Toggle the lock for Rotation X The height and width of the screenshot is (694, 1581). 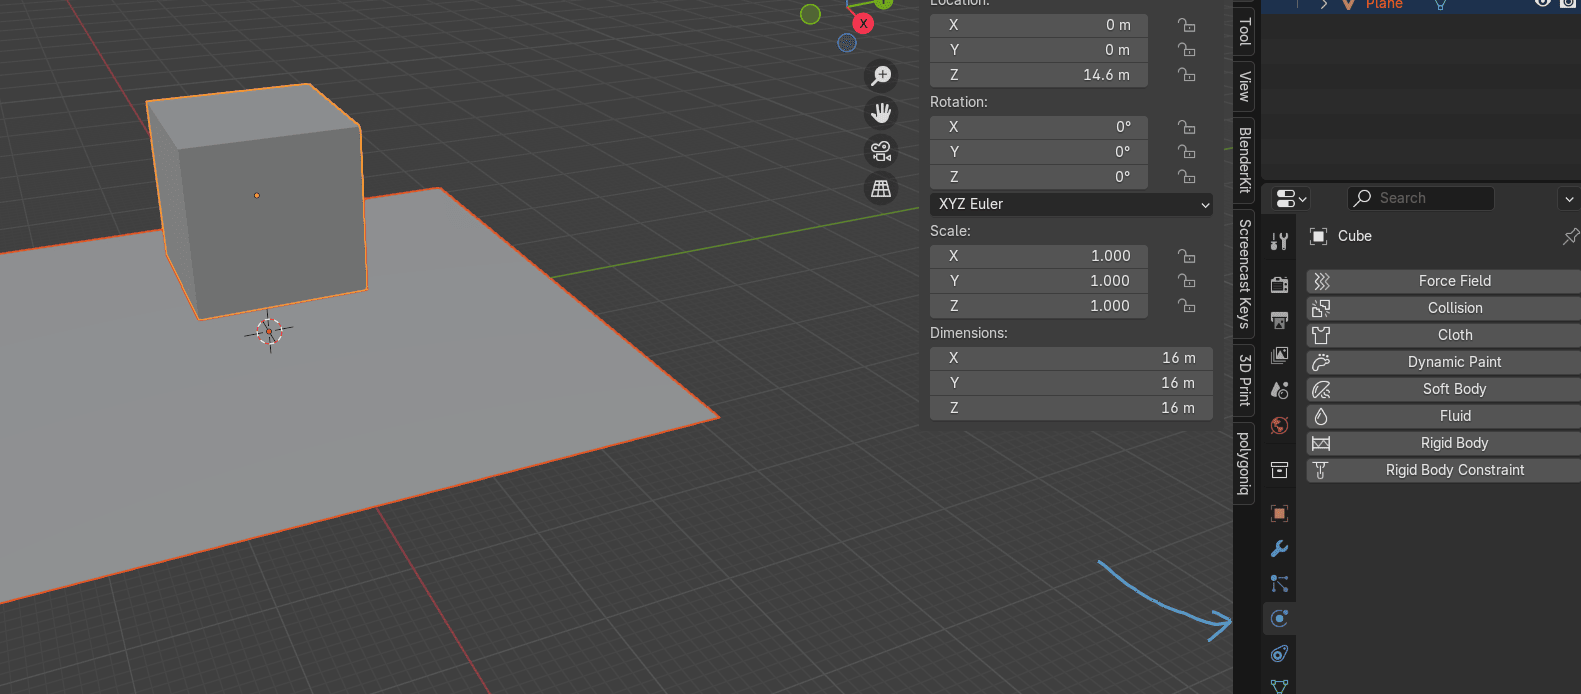pos(1187,127)
